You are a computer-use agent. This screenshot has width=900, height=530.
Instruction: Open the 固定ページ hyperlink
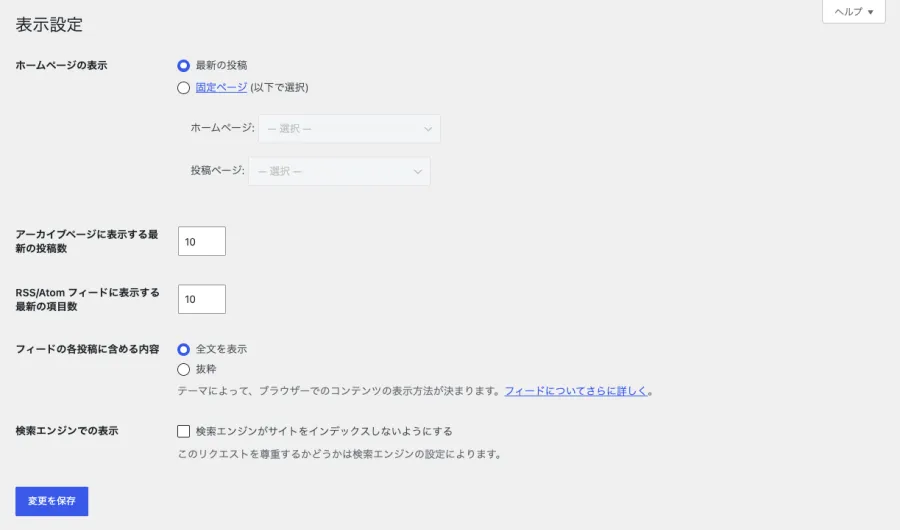click(221, 87)
